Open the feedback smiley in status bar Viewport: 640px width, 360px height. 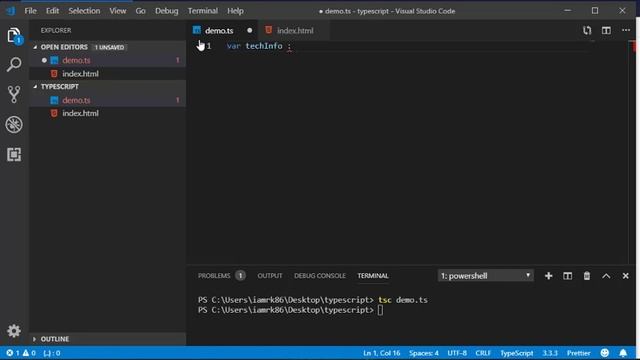[x=605, y=353]
